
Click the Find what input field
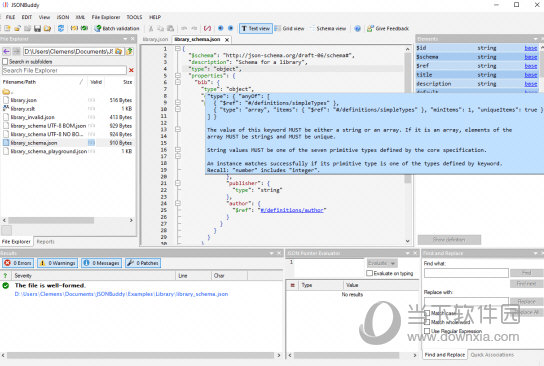pyautogui.click(x=466, y=273)
